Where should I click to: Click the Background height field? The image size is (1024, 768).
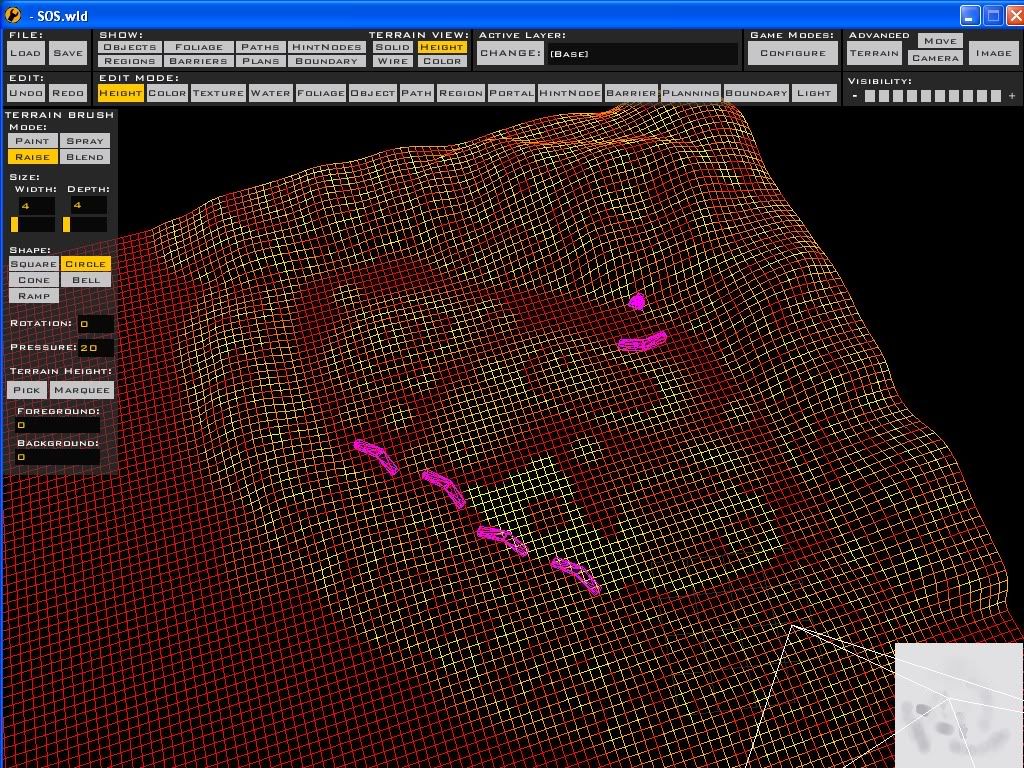(x=57, y=457)
